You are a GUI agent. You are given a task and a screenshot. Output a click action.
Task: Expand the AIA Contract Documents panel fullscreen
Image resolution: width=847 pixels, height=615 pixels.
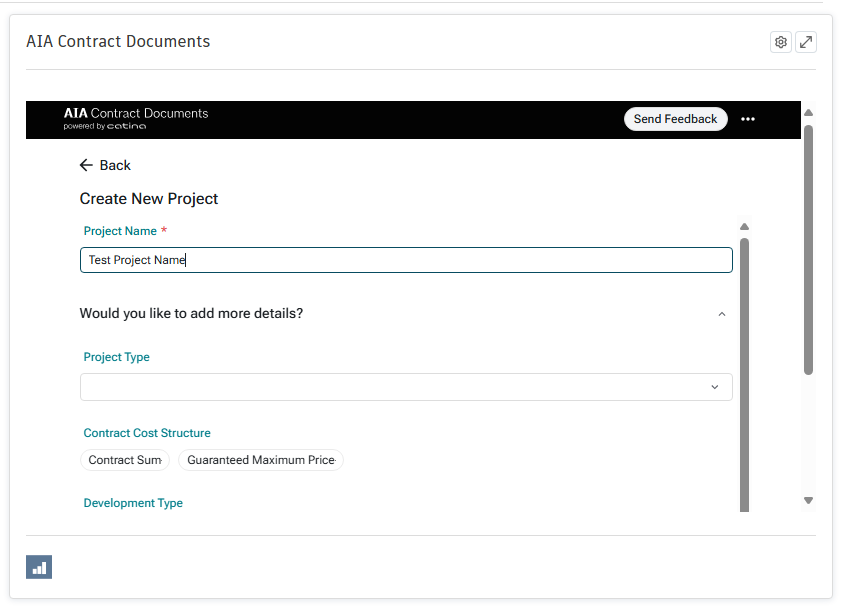pos(805,42)
